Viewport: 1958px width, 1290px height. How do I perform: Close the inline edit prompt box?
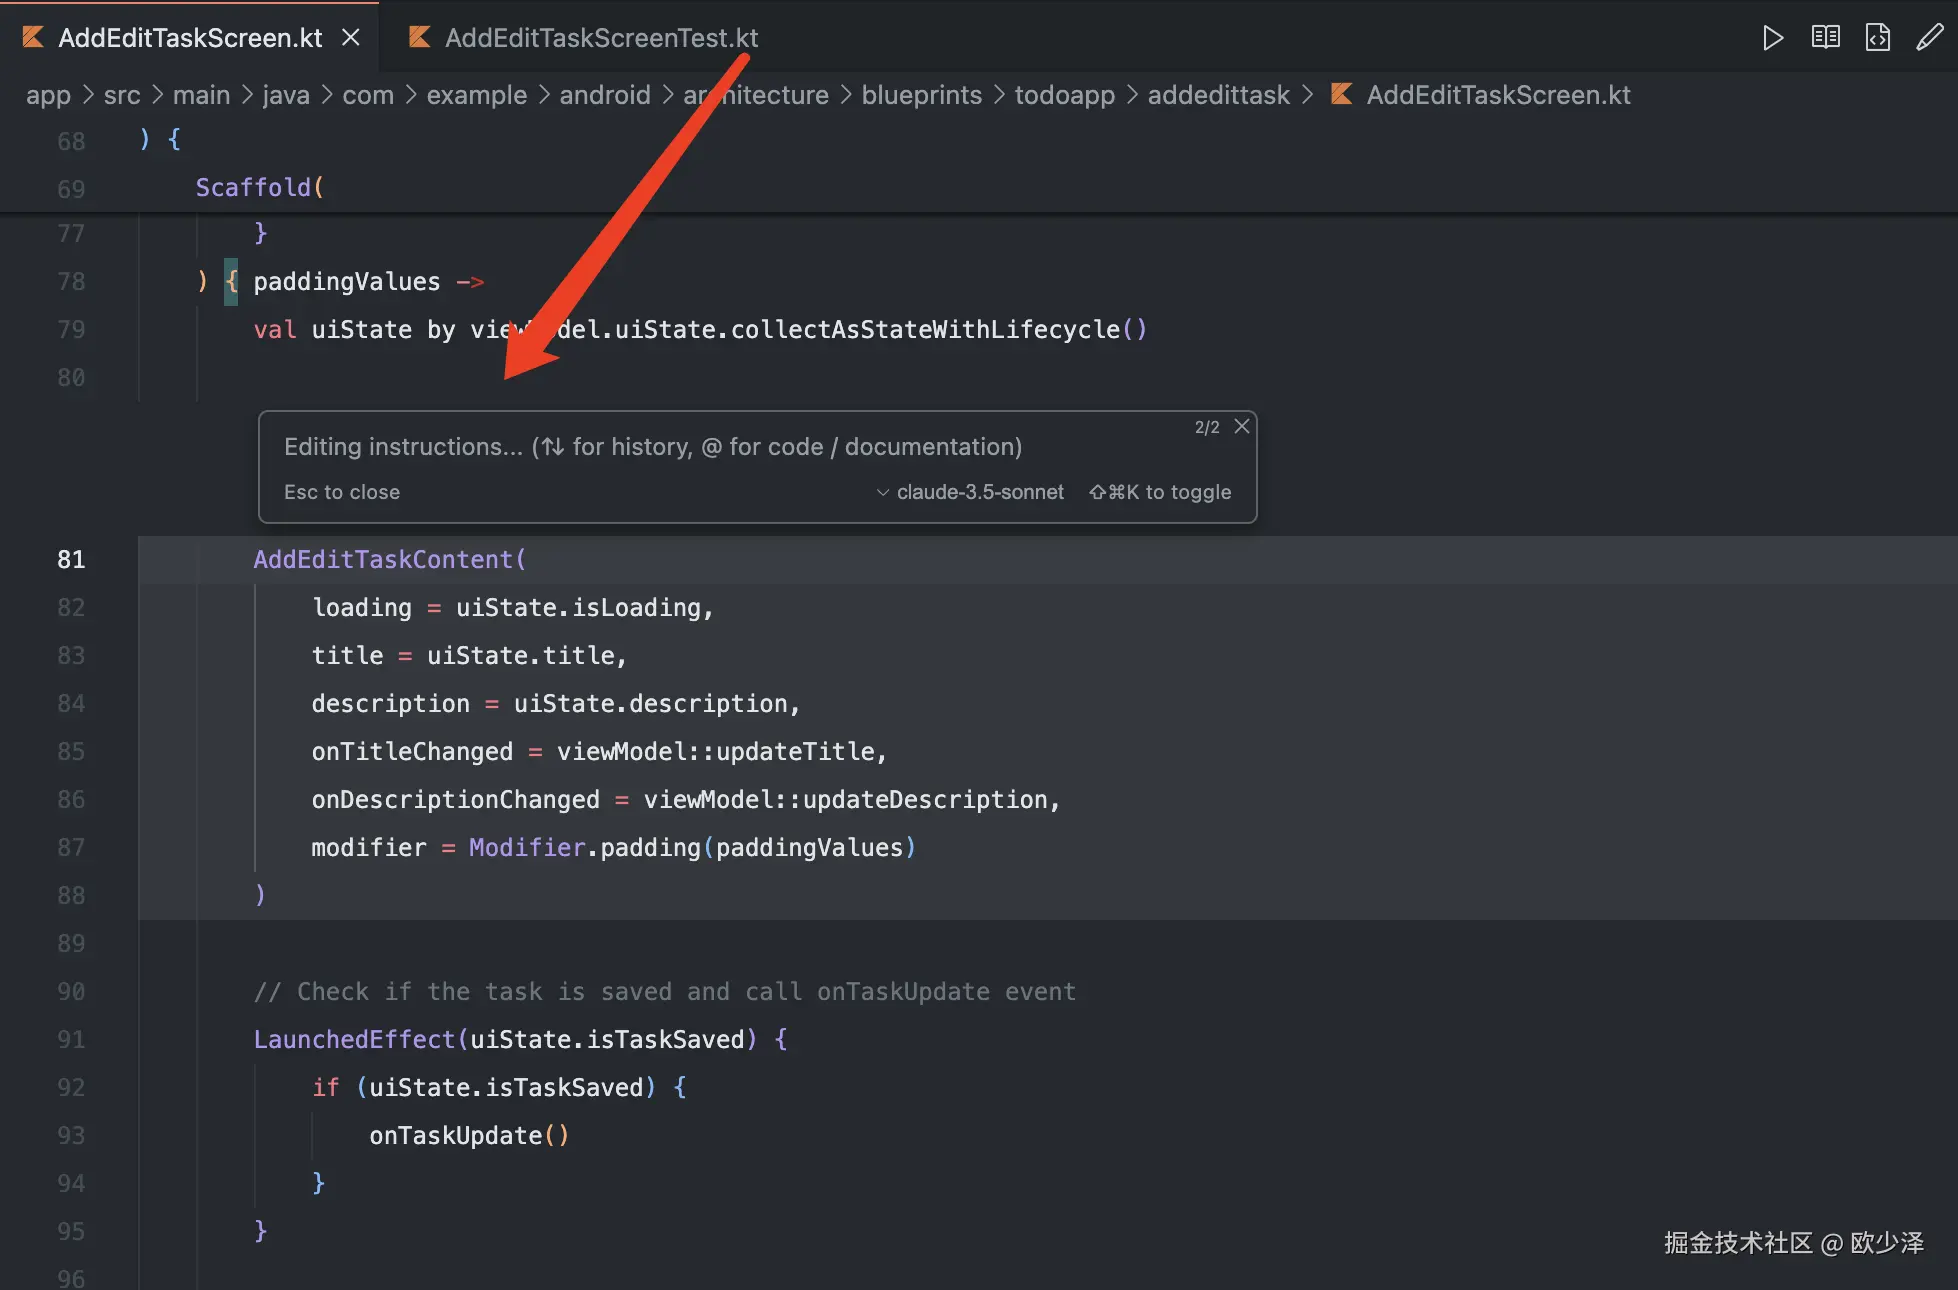click(1242, 426)
